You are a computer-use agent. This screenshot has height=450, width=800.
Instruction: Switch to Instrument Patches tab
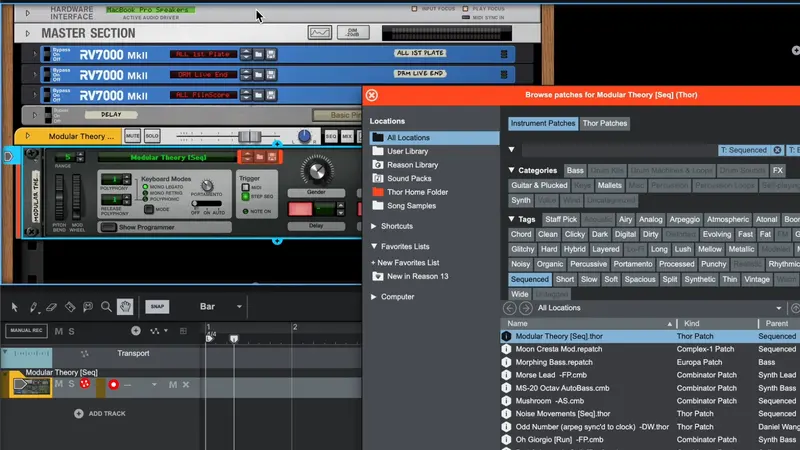tap(543, 123)
